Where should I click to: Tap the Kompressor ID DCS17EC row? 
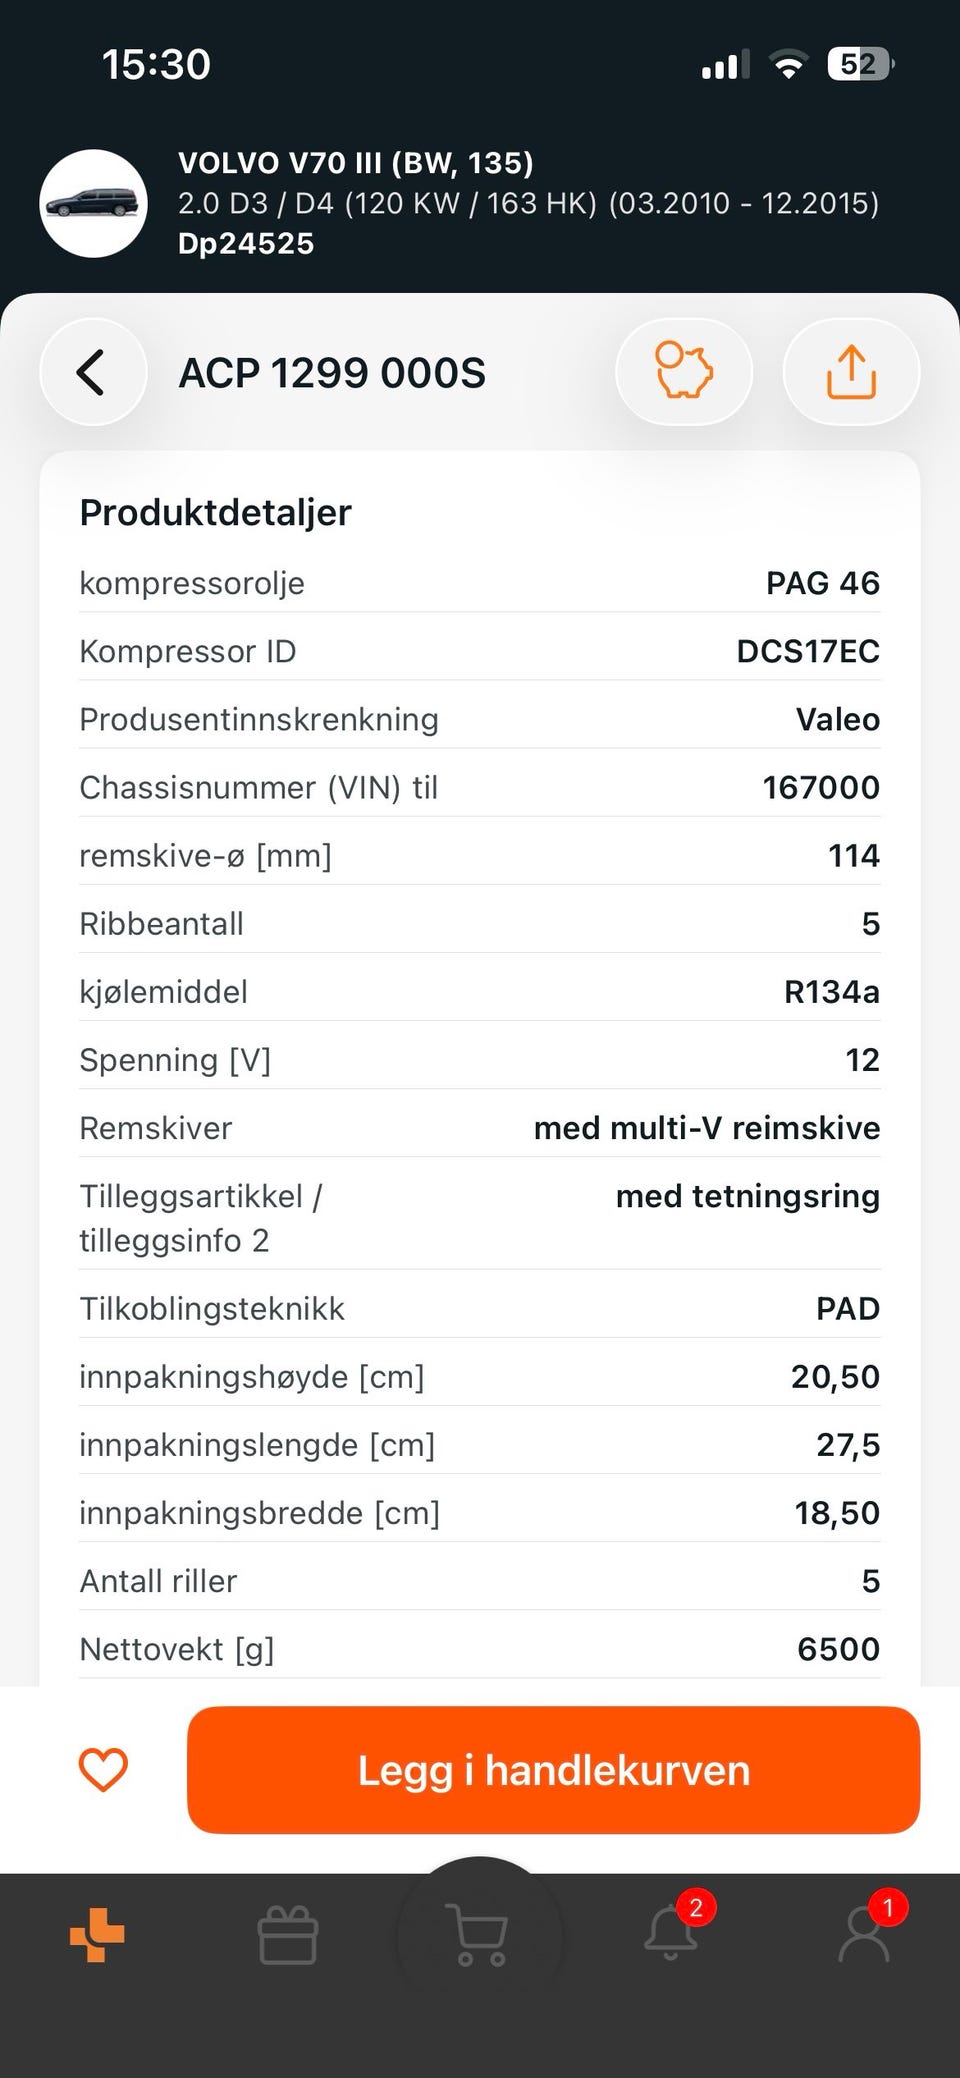[480, 651]
